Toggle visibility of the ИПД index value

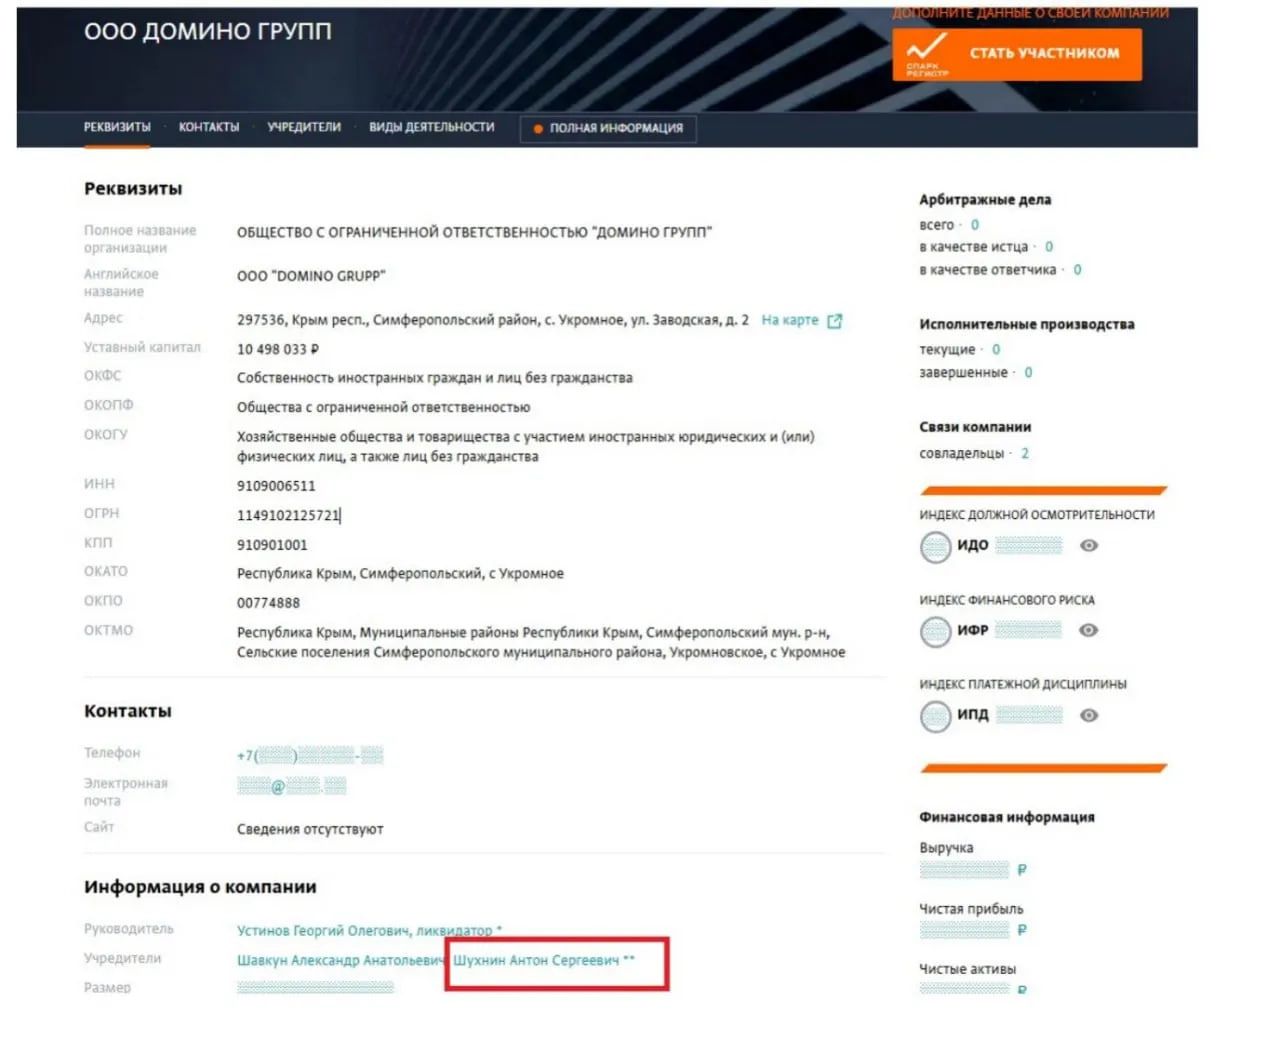pos(1089,715)
